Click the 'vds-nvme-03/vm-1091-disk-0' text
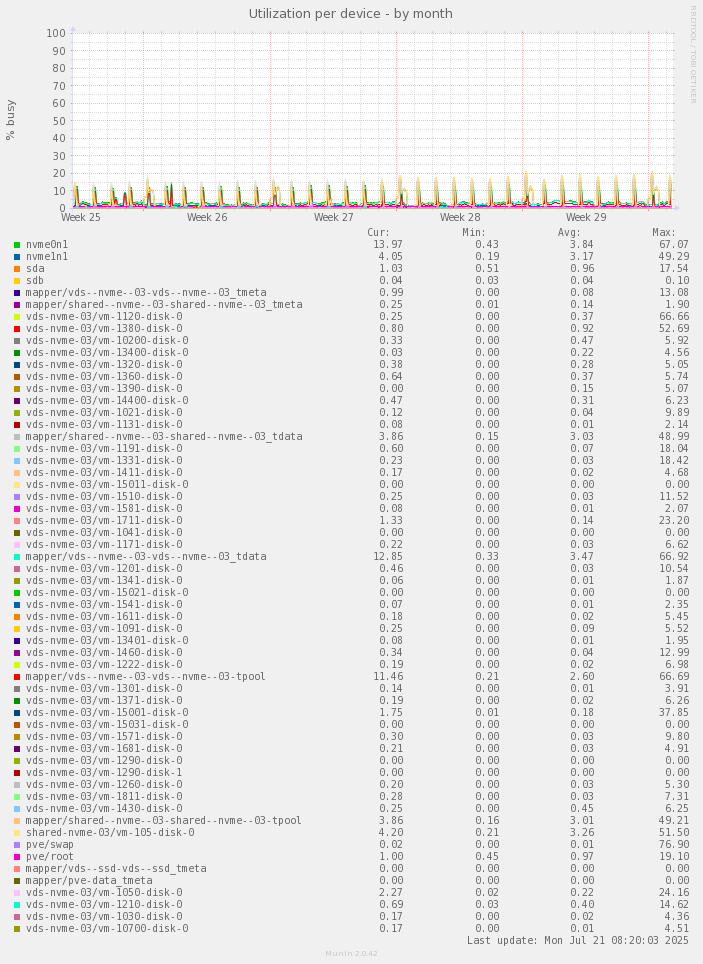 coord(104,628)
